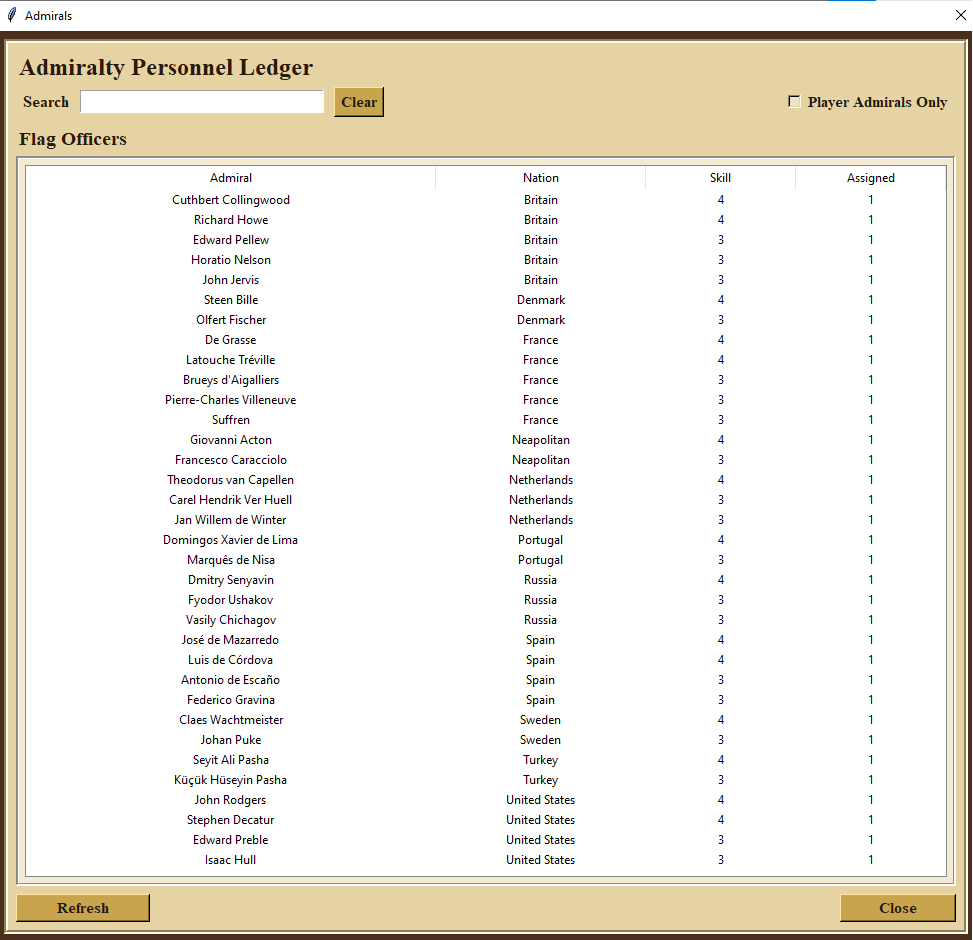Select the Richard Howe row
Screen dimensions: 973x940
486,220
